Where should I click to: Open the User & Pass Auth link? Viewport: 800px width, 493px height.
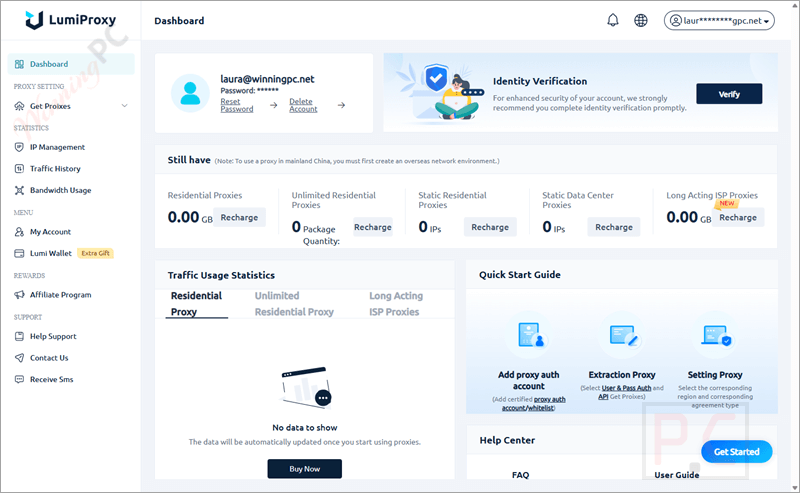(x=626, y=388)
